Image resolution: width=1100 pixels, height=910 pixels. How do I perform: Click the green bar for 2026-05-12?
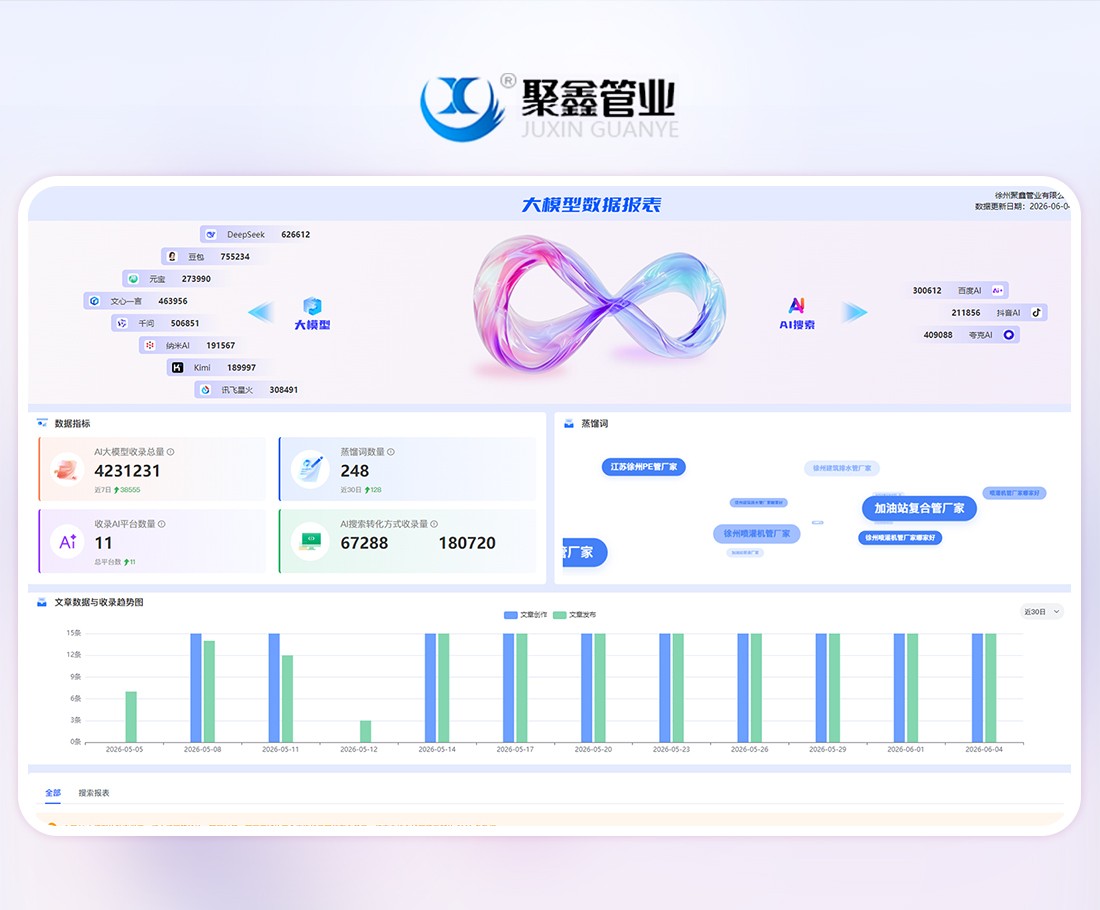click(x=365, y=732)
